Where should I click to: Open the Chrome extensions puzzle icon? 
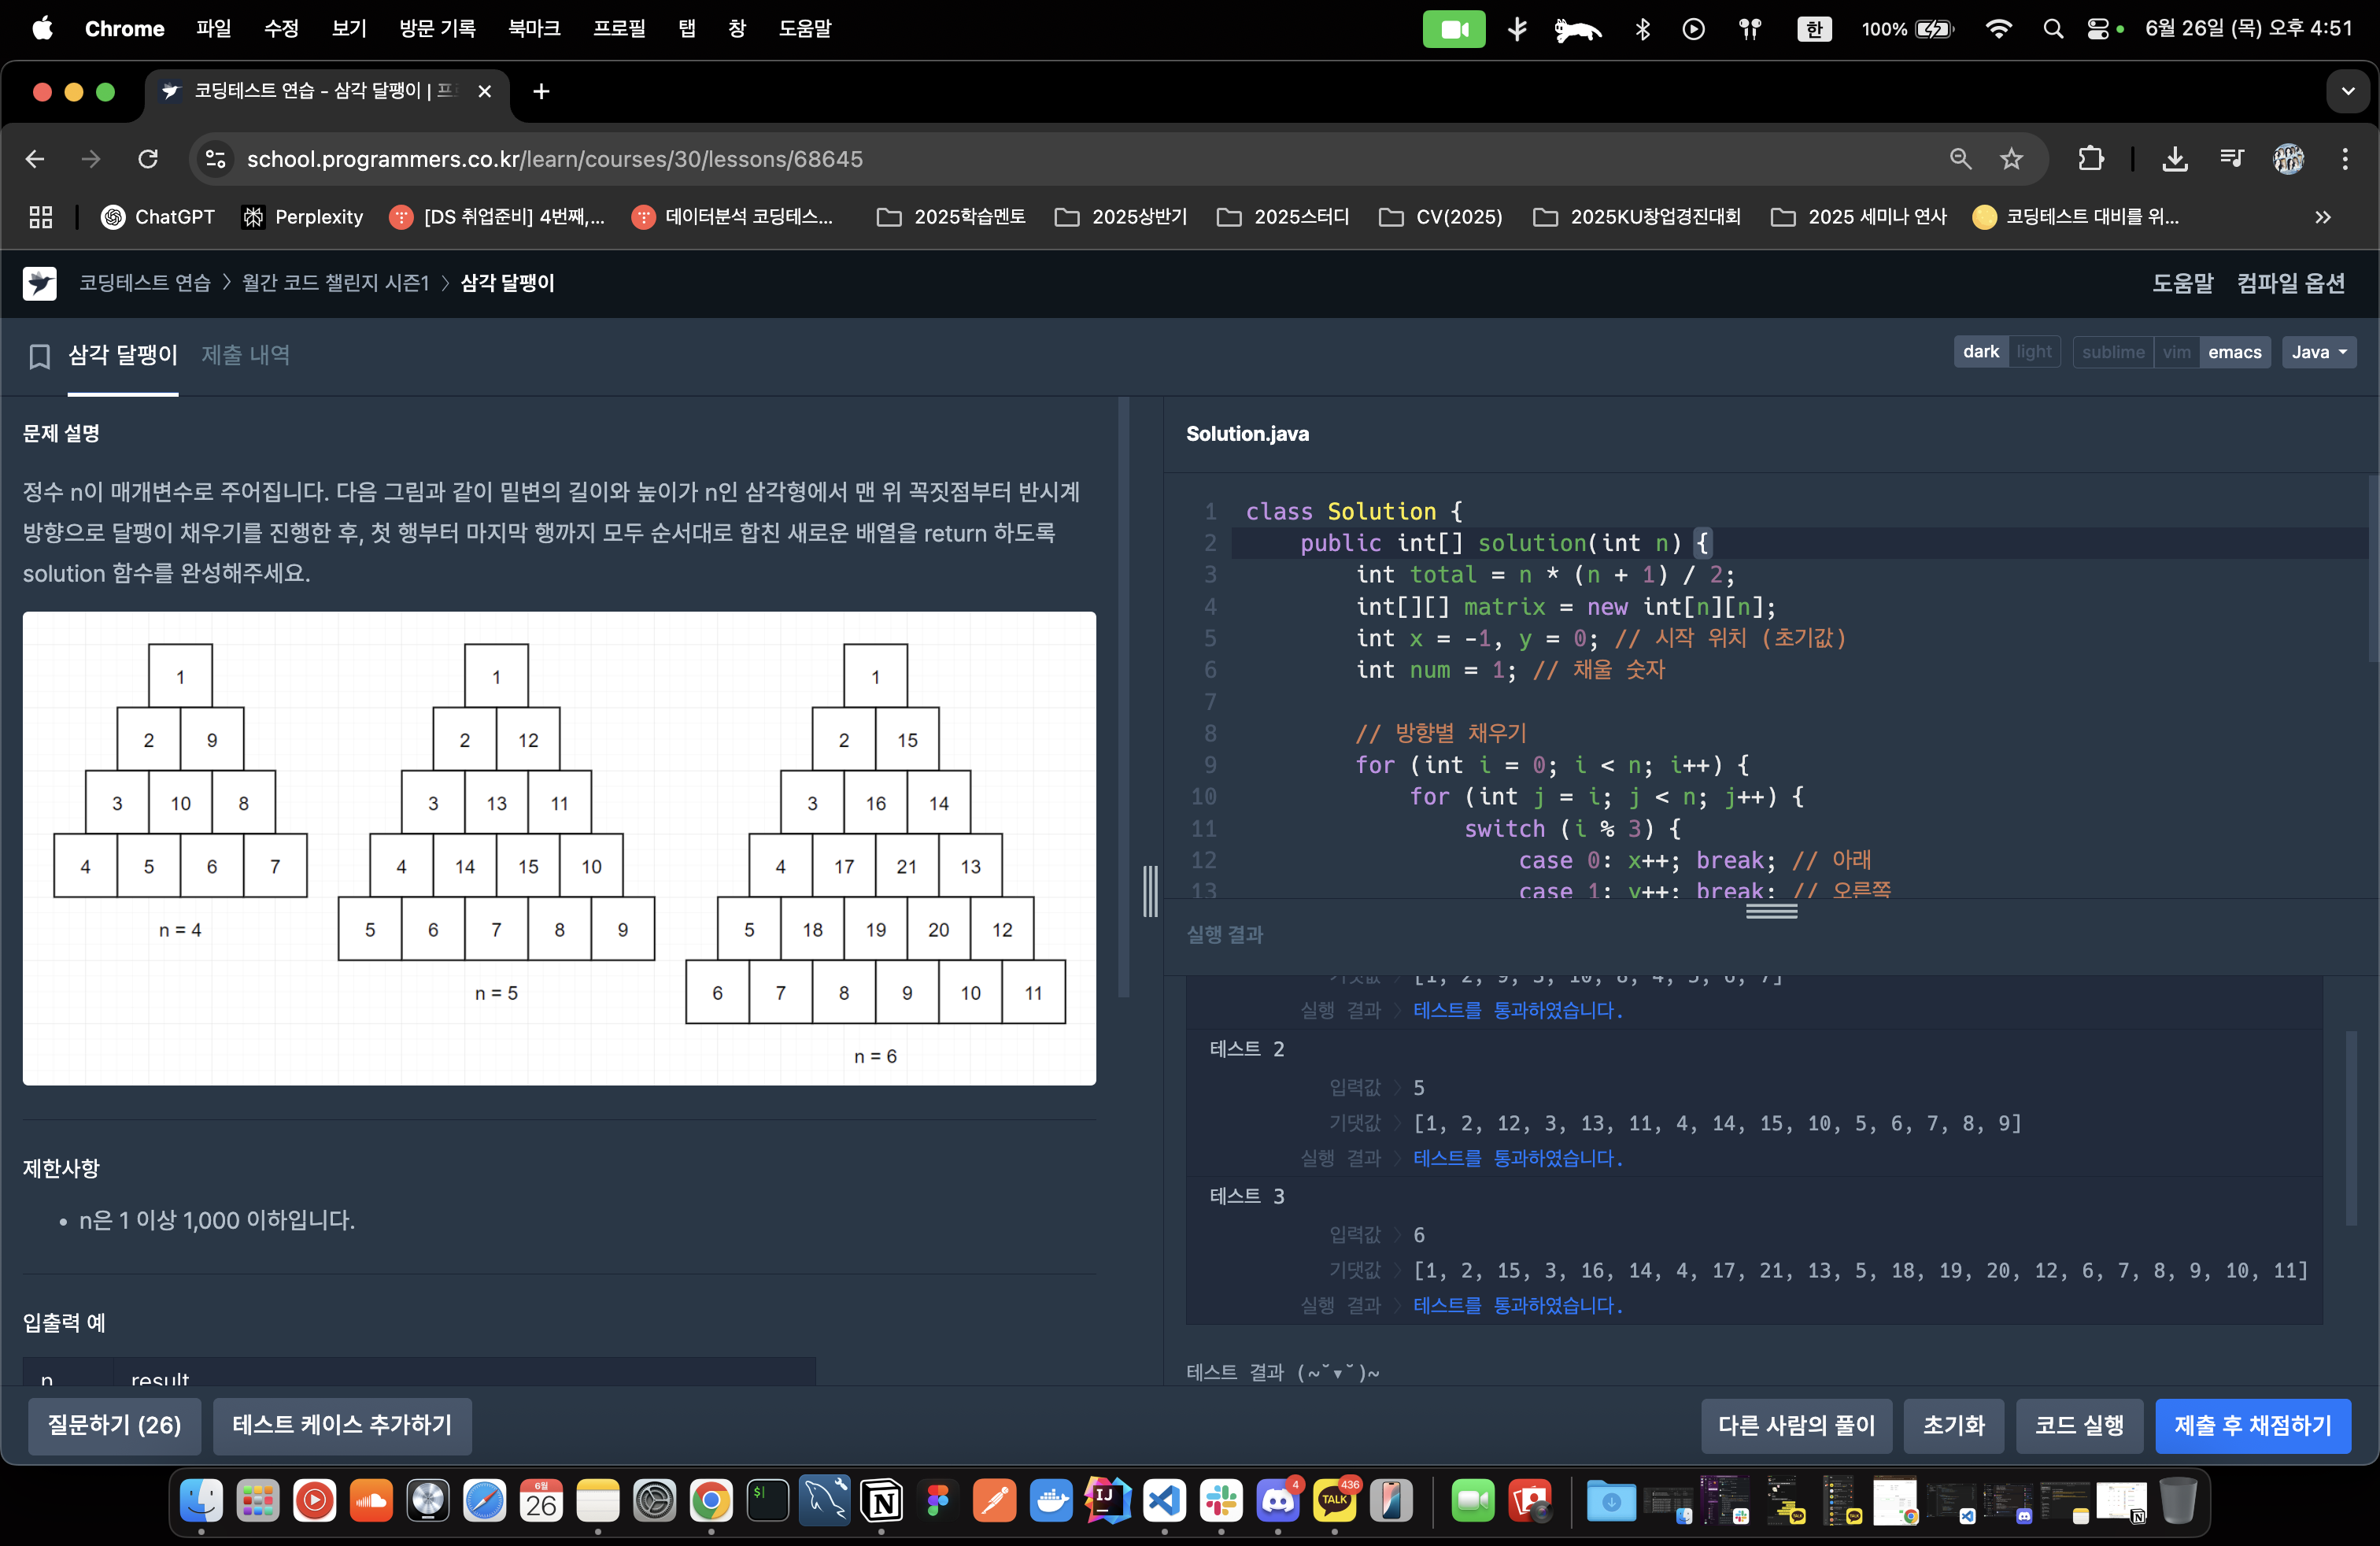(x=2091, y=159)
